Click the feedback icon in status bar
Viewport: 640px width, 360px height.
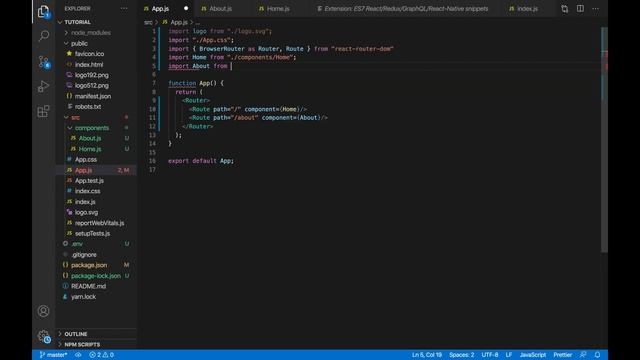tap(583, 355)
